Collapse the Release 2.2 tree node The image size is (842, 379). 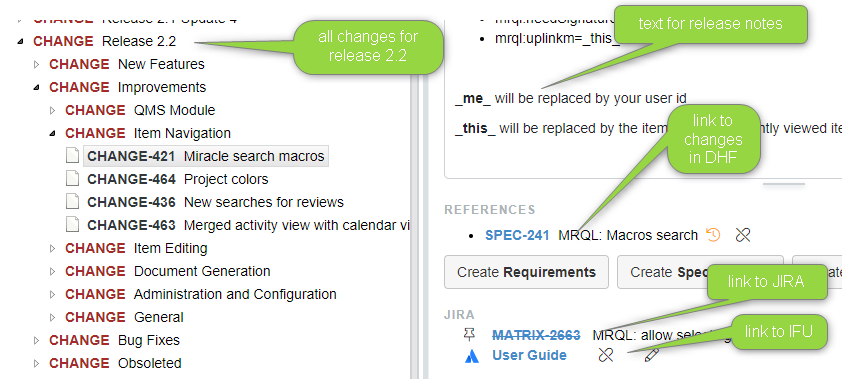coord(20,41)
